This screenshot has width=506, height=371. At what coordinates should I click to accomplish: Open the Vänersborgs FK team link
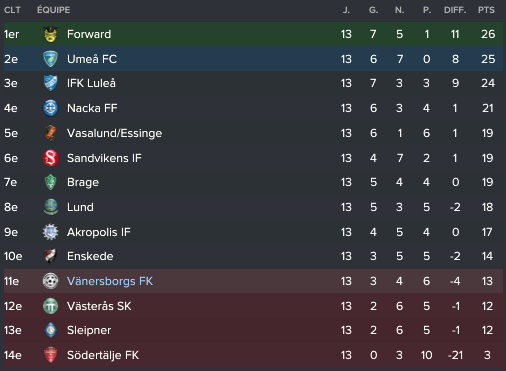[110, 281]
